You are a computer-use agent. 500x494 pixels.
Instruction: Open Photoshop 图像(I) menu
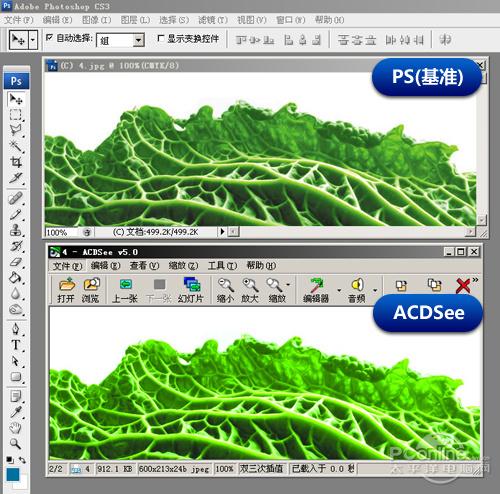(x=97, y=20)
